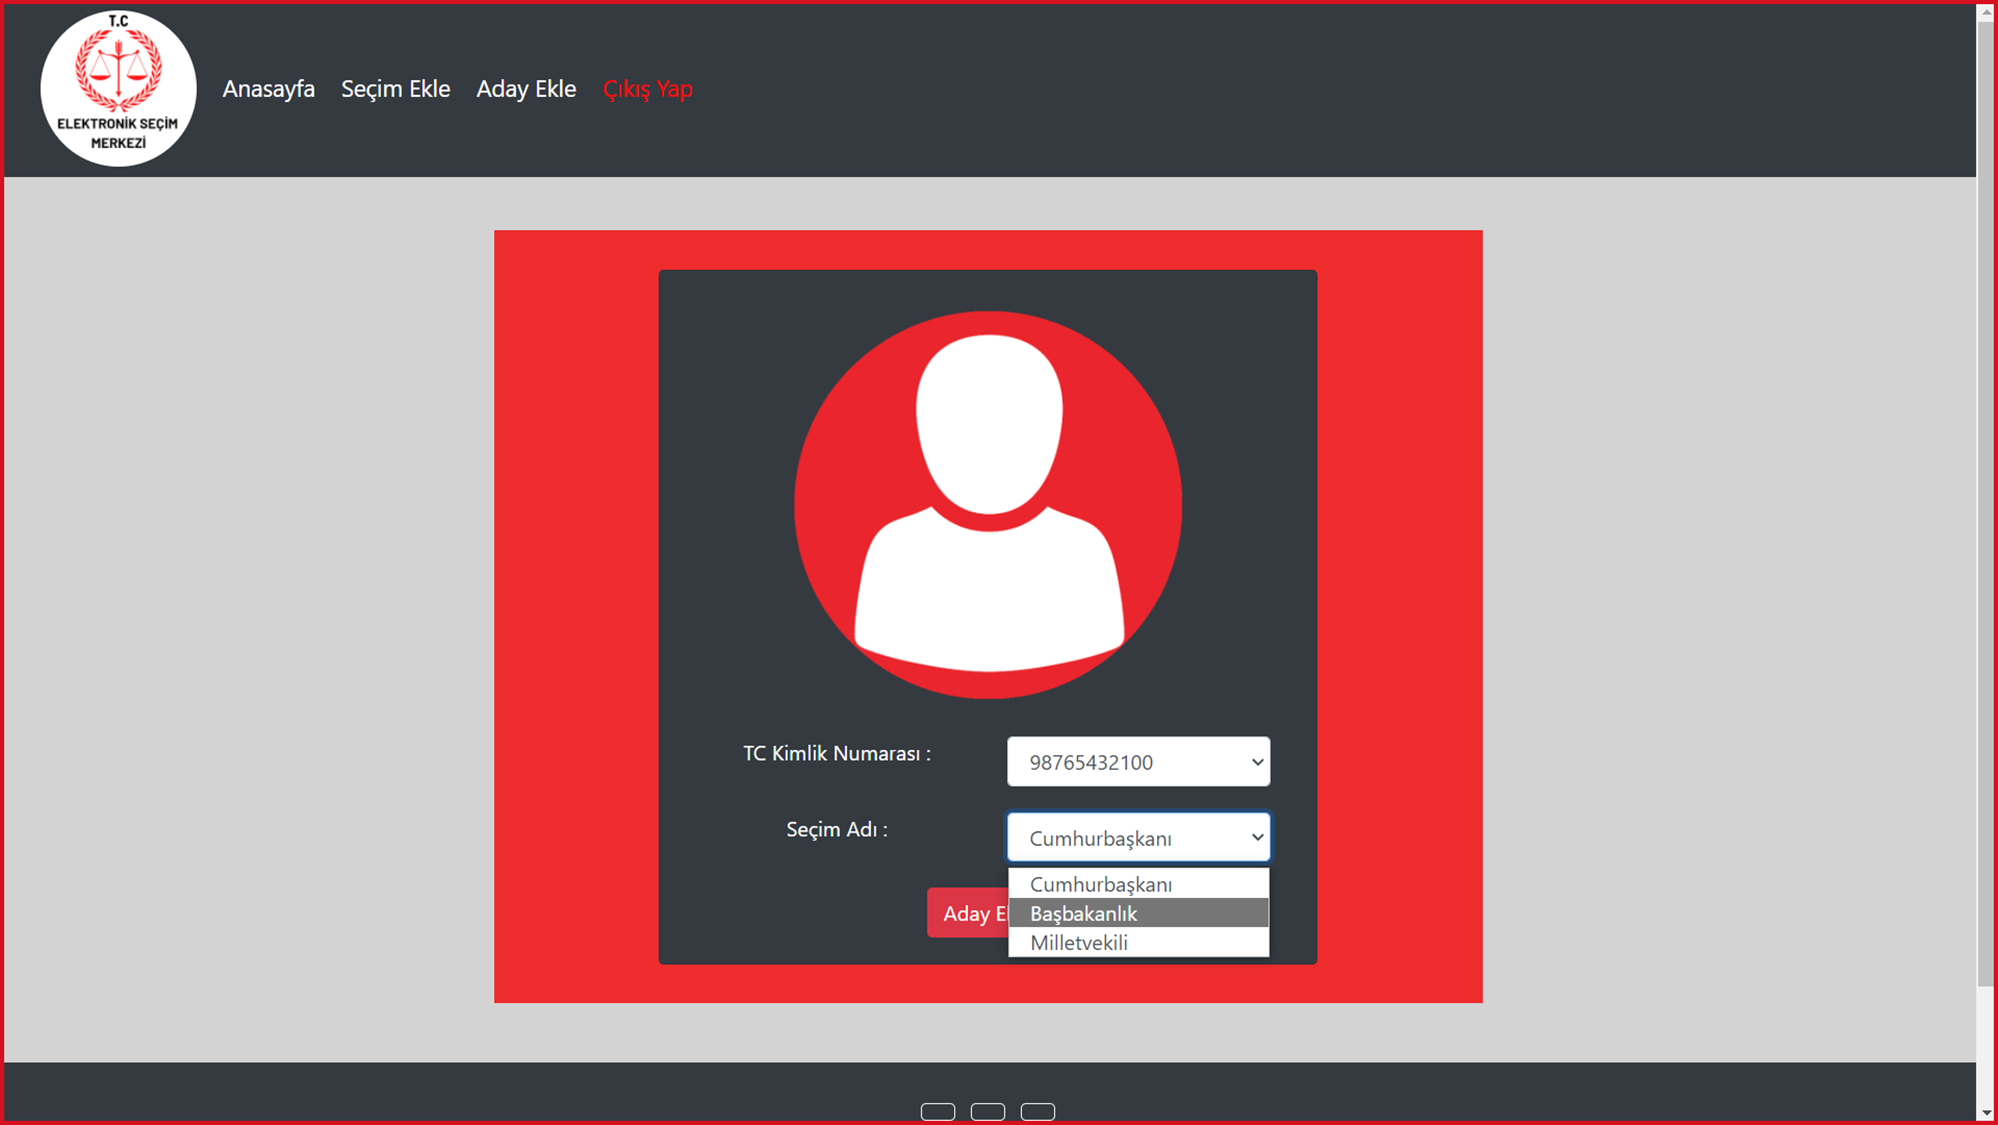Click the first footer button on left
This screenshot has height=1125, width=1998.
coord(937,1111)
